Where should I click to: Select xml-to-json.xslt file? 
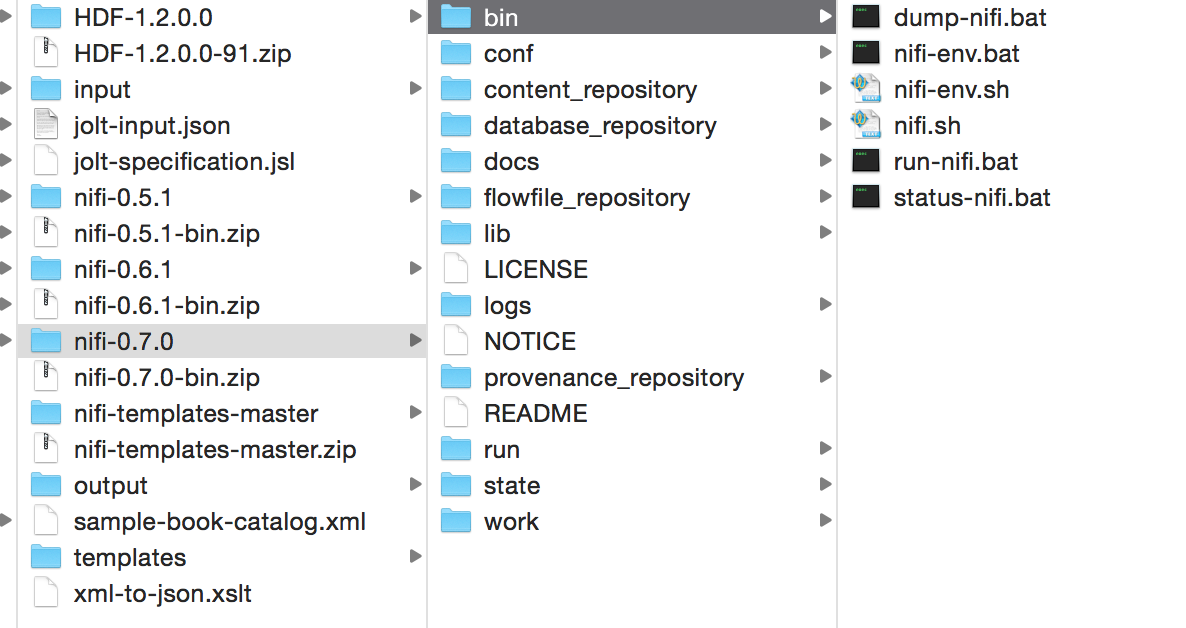coord(162,594)
